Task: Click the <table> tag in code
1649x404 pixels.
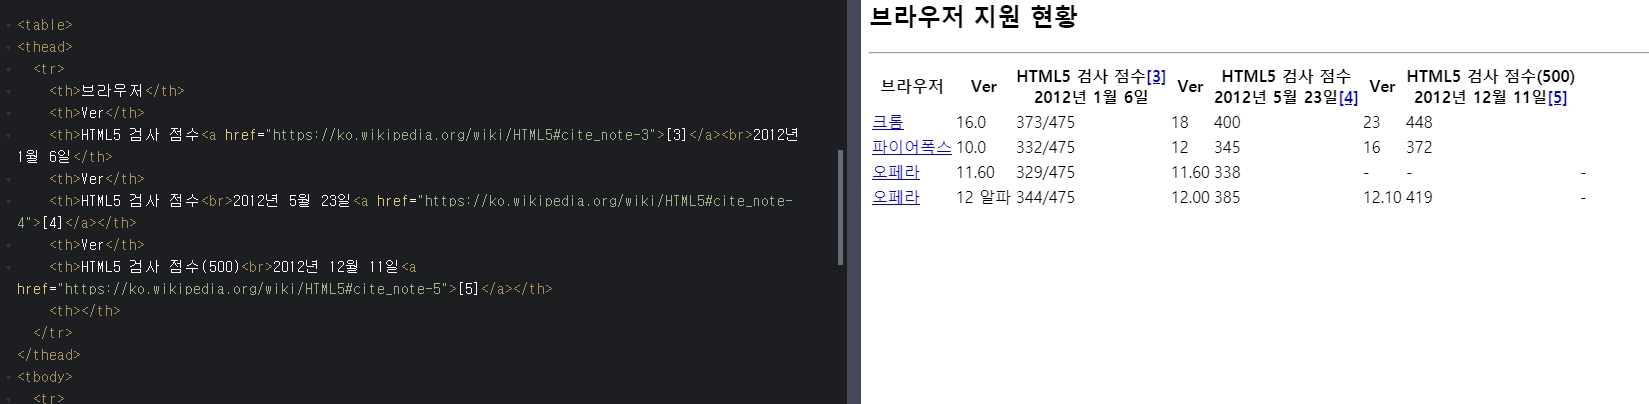Action: pos(45,25)
